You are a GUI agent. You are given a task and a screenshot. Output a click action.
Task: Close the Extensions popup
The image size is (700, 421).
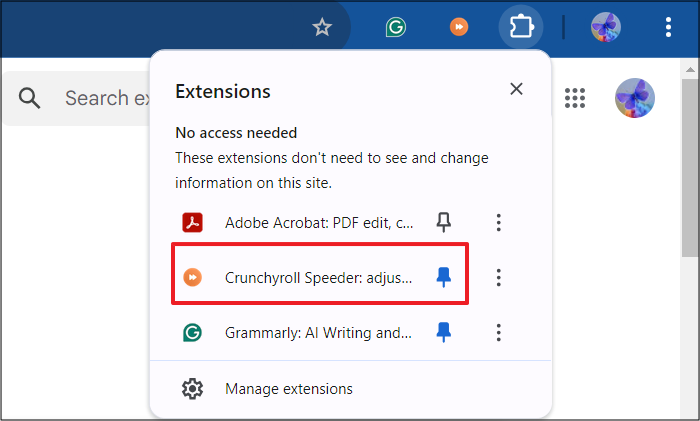coord(516,89)
